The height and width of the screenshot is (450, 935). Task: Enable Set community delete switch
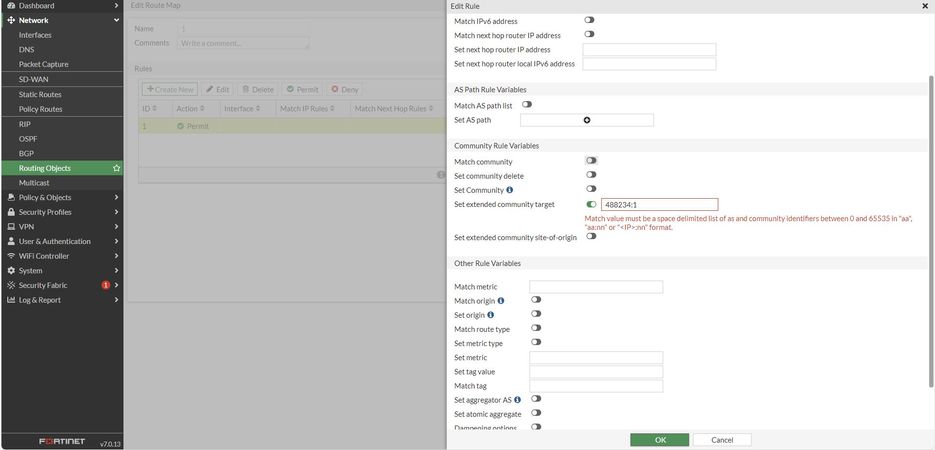[x=591, y=175]
